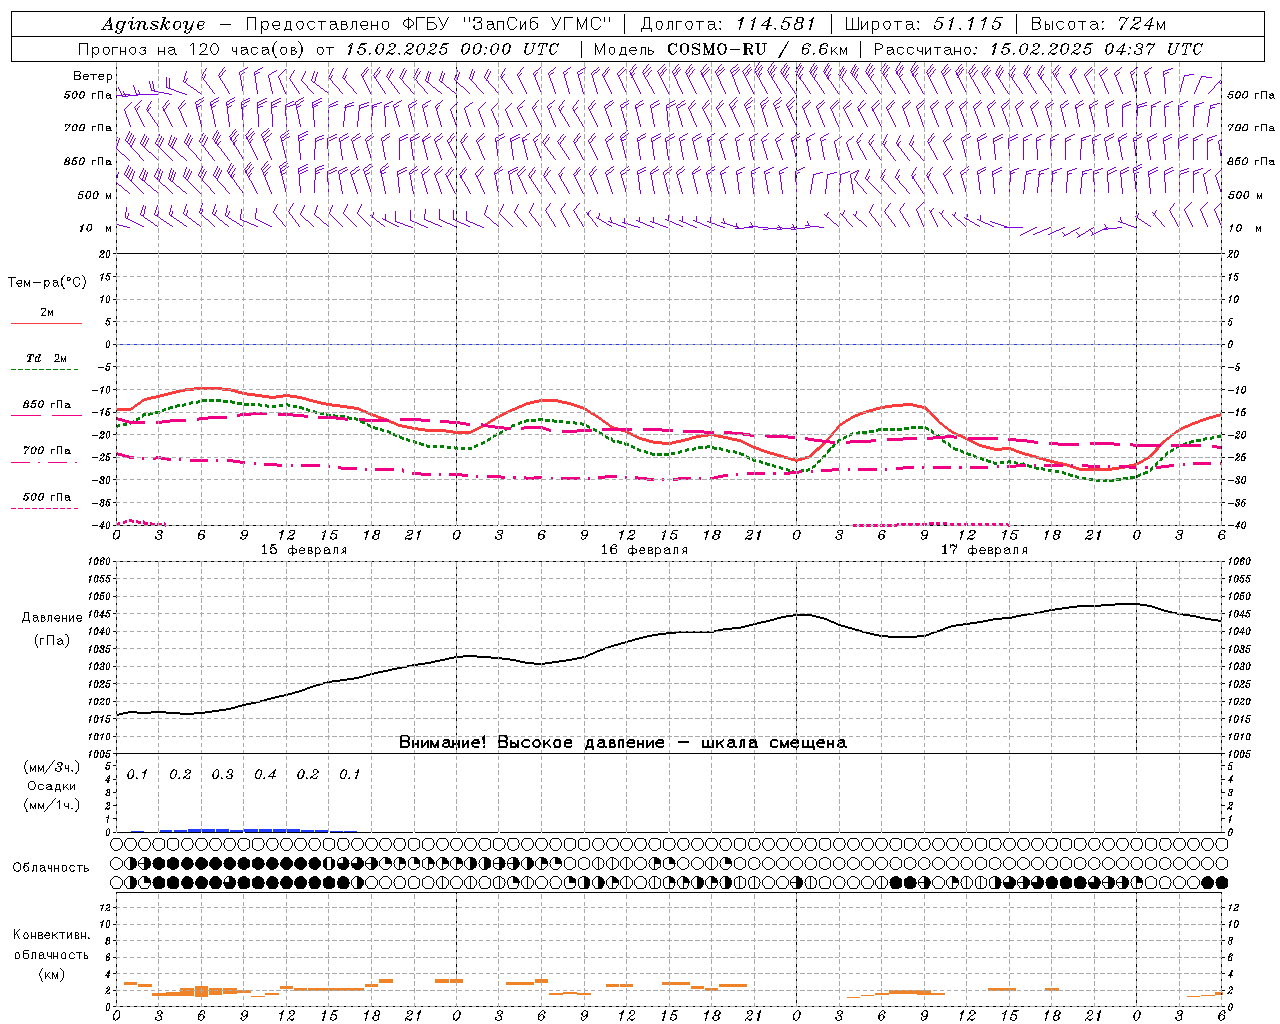Click the latitude value Широта: 51.115

pyautogui.click(x=923, y=24)
